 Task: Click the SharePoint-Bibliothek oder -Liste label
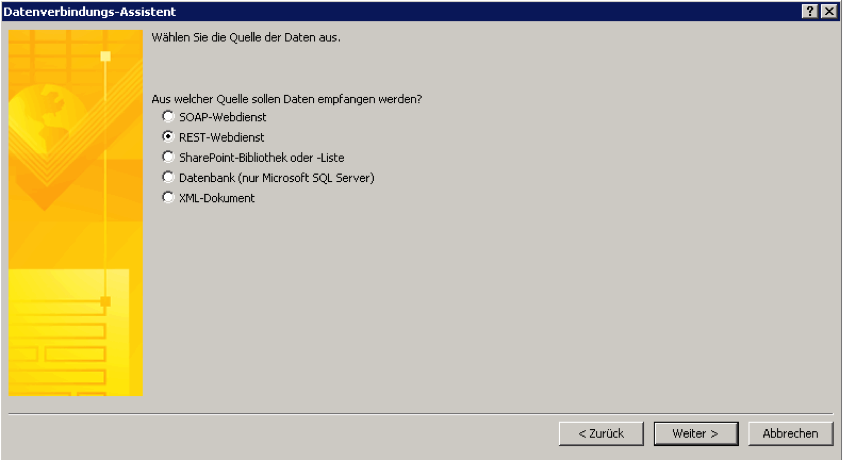[x=262, y=158]
